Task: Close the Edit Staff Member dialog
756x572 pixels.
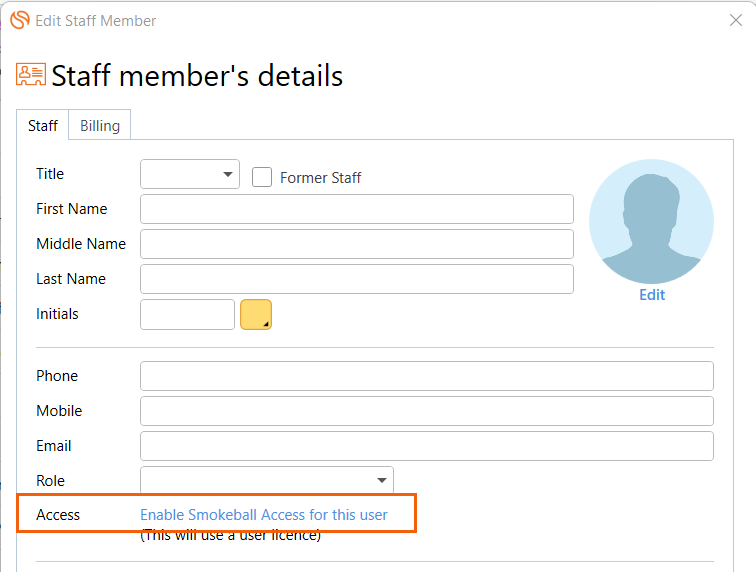Action: click(735, 20)
